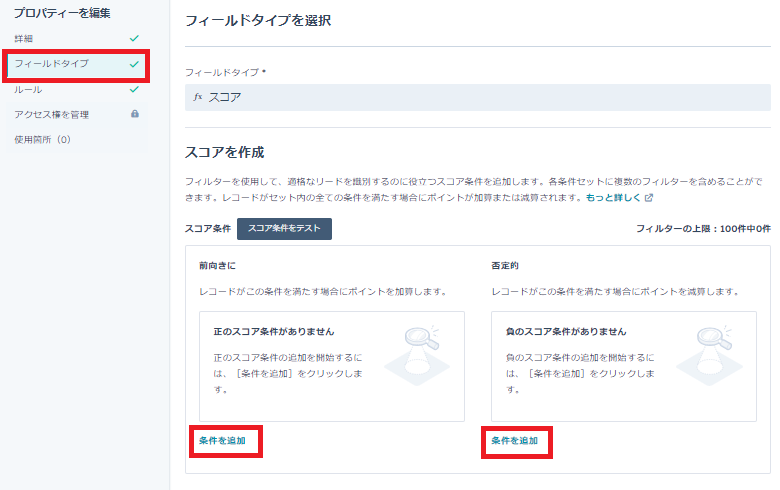The height and width of the screenshot is (490, 780).
Task: Click 条件を追加 under the 前向きに panel
Action: click(x=222, y=441)
